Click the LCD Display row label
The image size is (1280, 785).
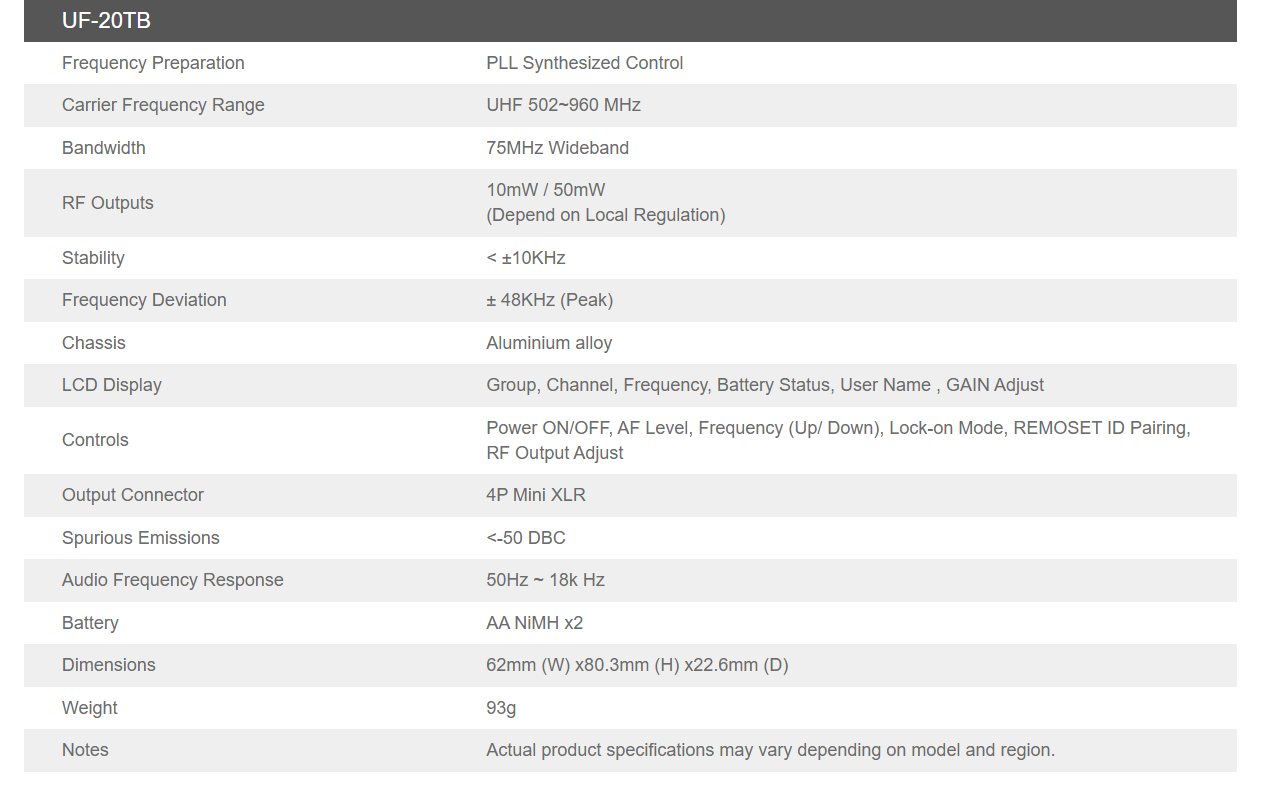point(112,385)
